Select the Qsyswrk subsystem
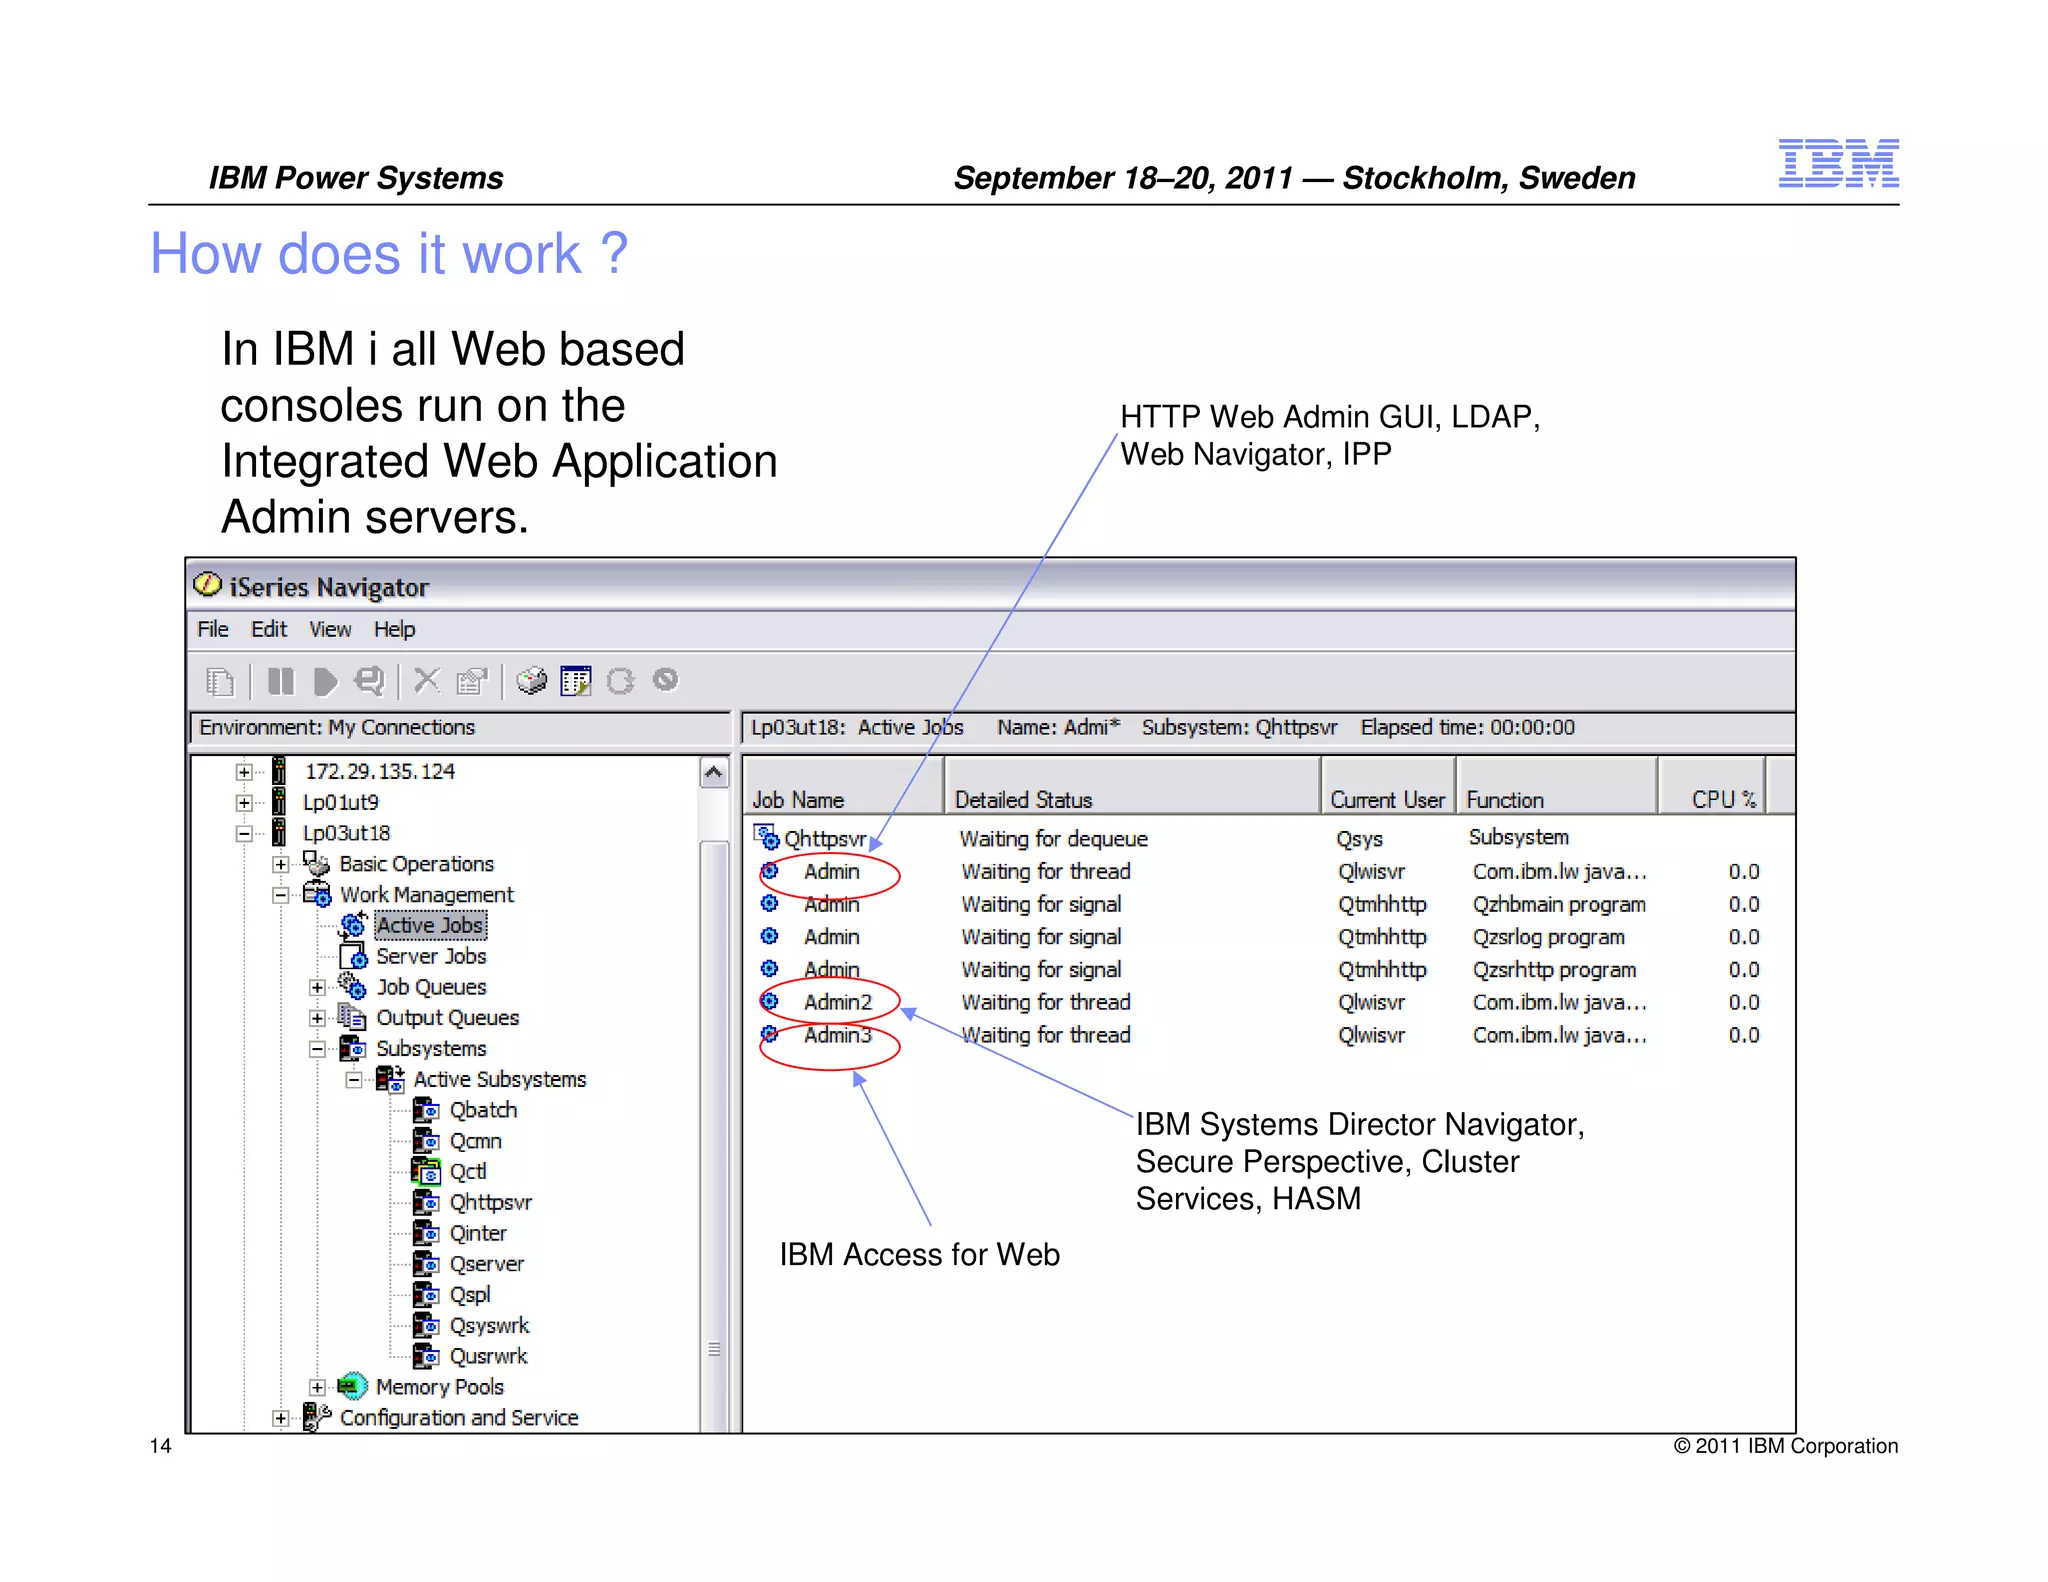2048x1582 pixels. coord(489,1325)
